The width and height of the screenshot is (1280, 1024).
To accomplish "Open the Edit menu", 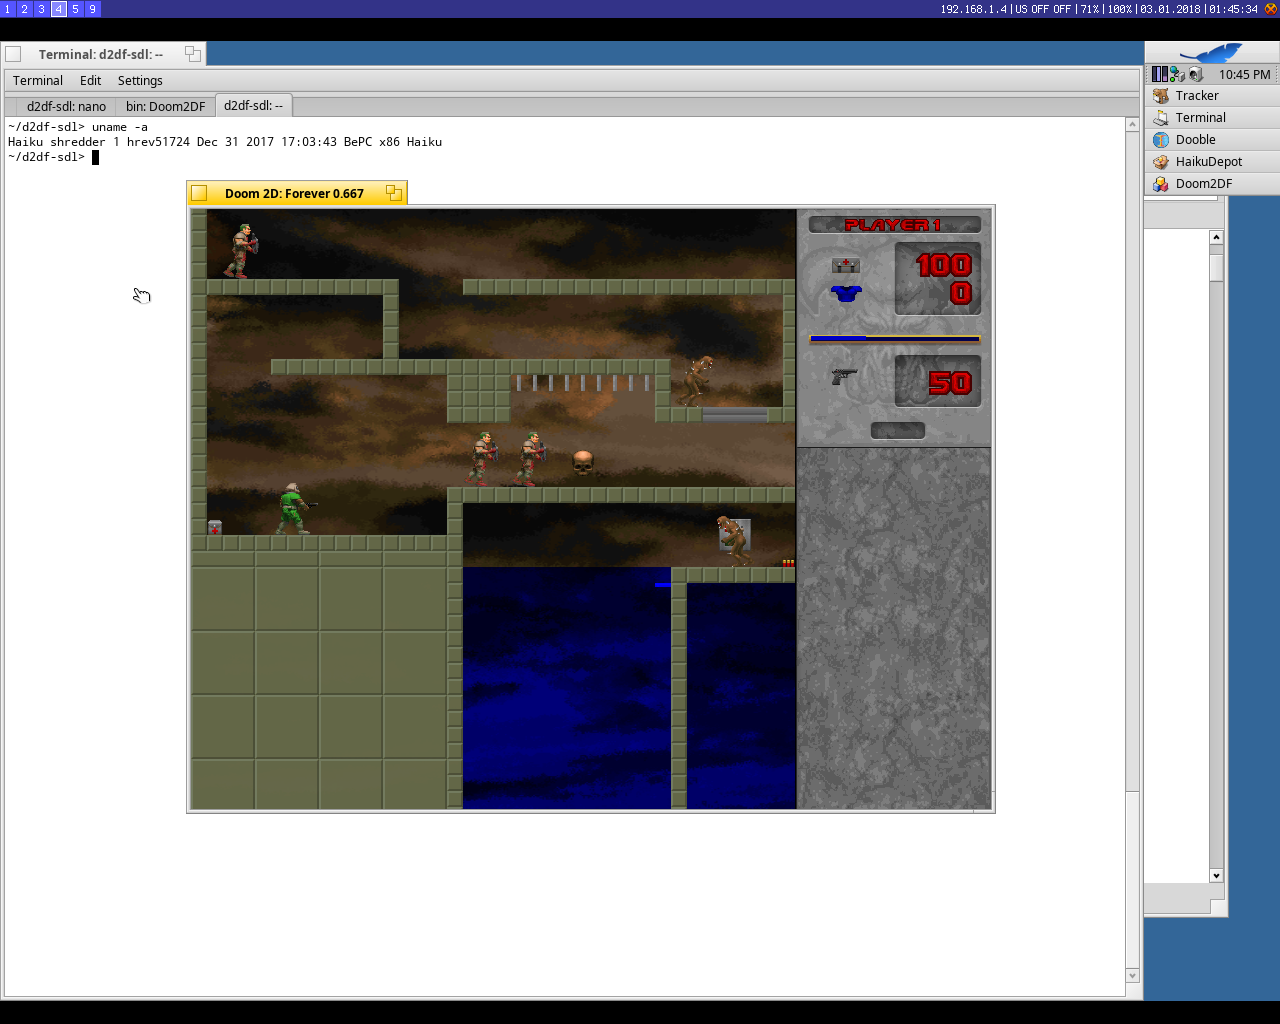I will point(90,80).
